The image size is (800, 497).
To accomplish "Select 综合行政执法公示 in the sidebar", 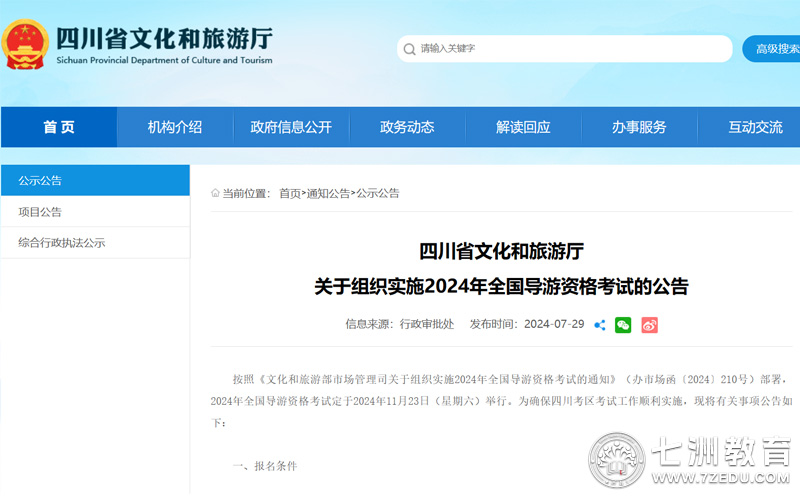I will (95, 243).
